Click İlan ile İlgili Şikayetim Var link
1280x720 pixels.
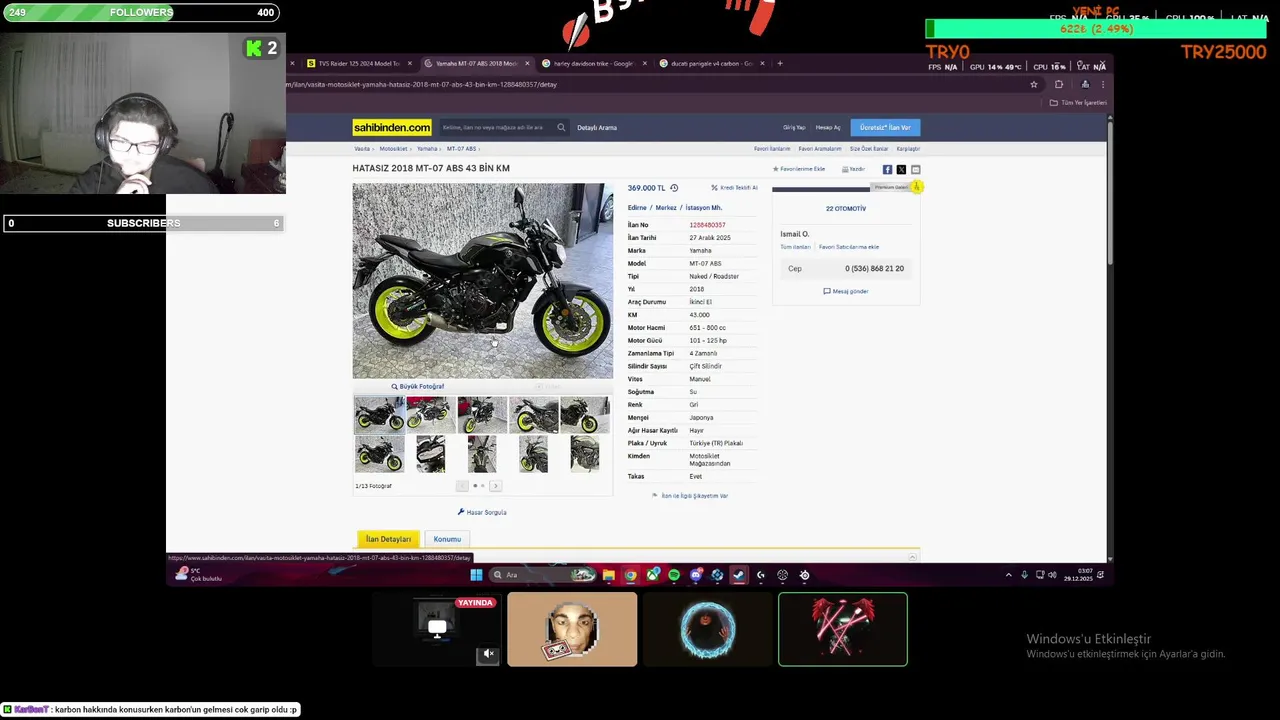[690, 496]
